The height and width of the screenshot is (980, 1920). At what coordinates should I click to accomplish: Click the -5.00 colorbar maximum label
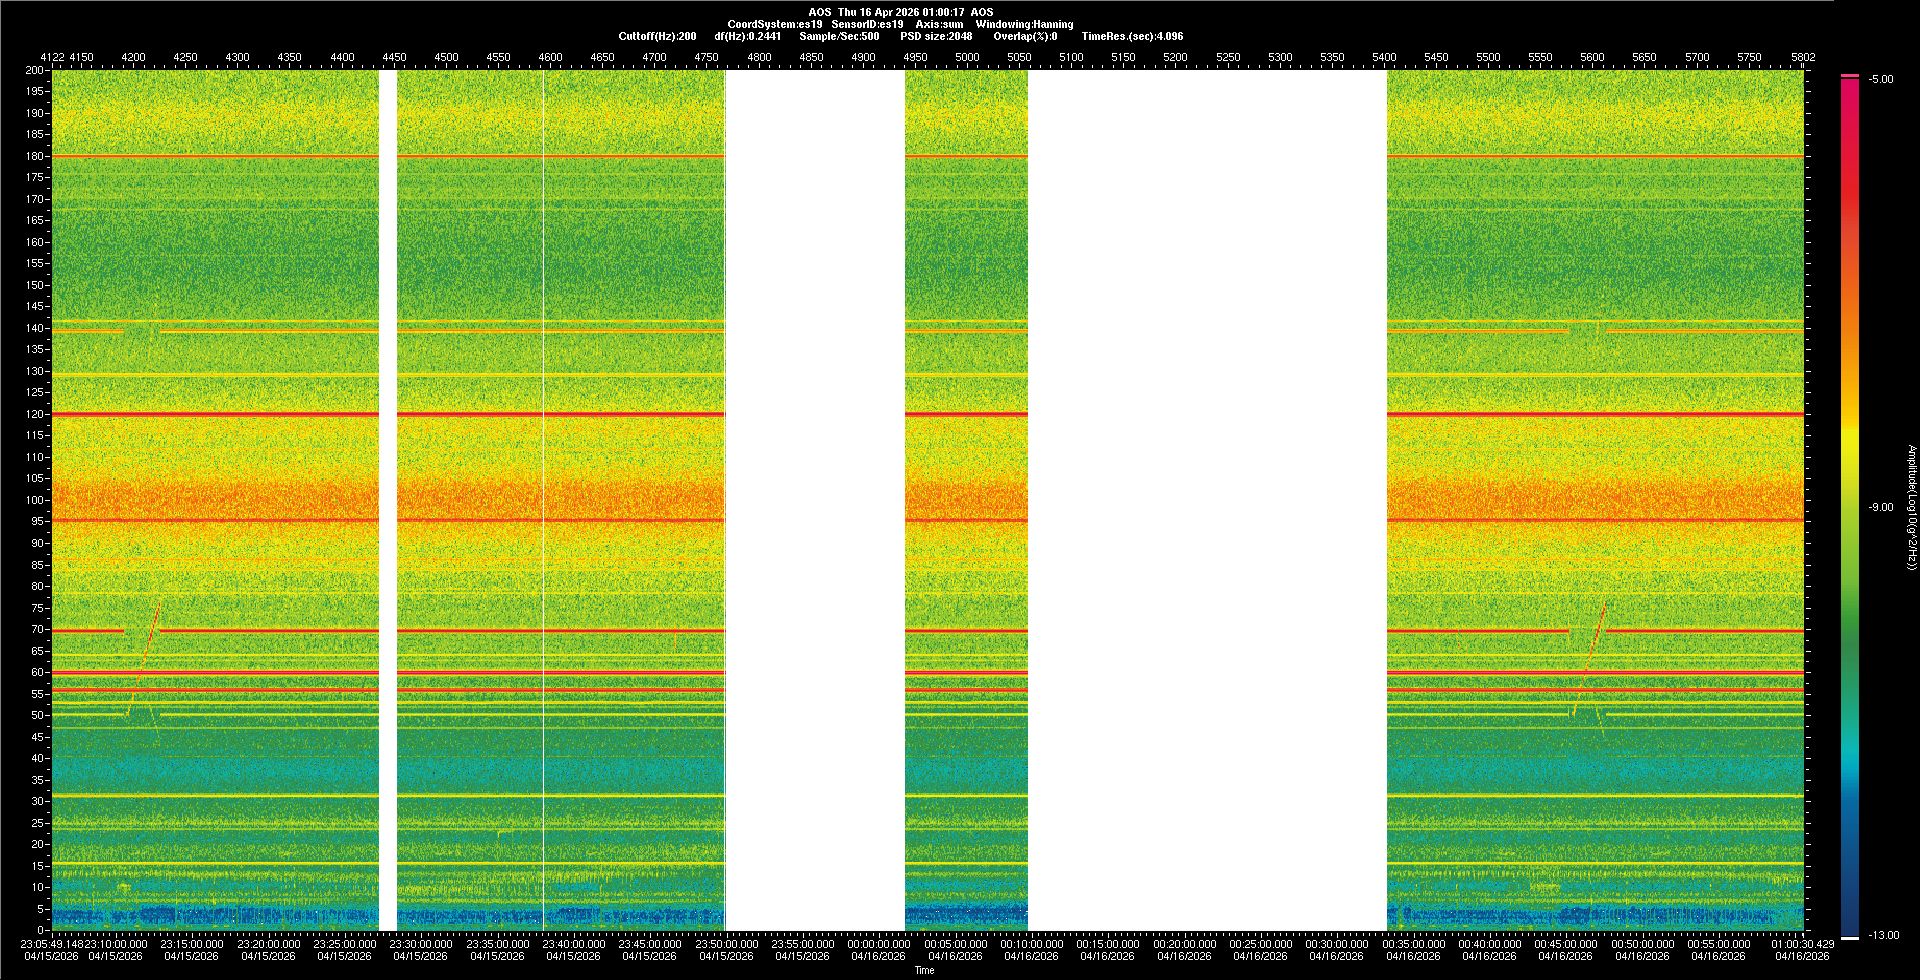(1880, 79)
